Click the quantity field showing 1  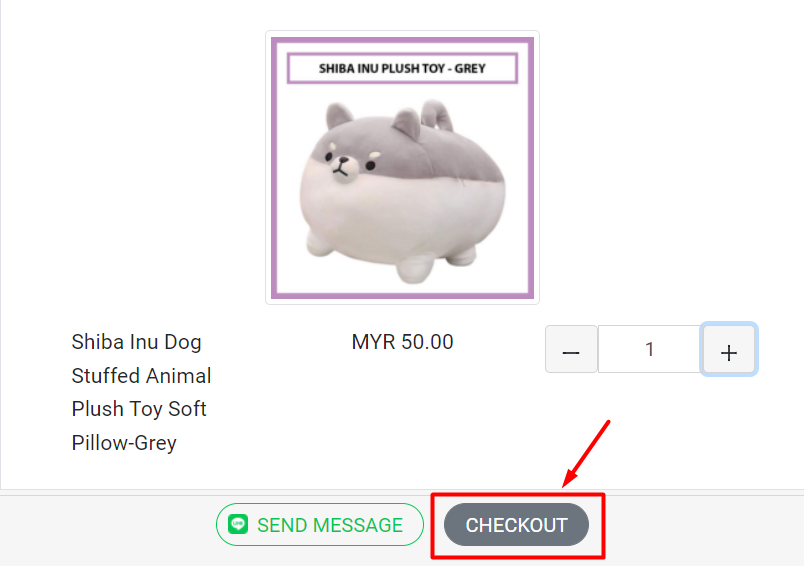(649, 349)
